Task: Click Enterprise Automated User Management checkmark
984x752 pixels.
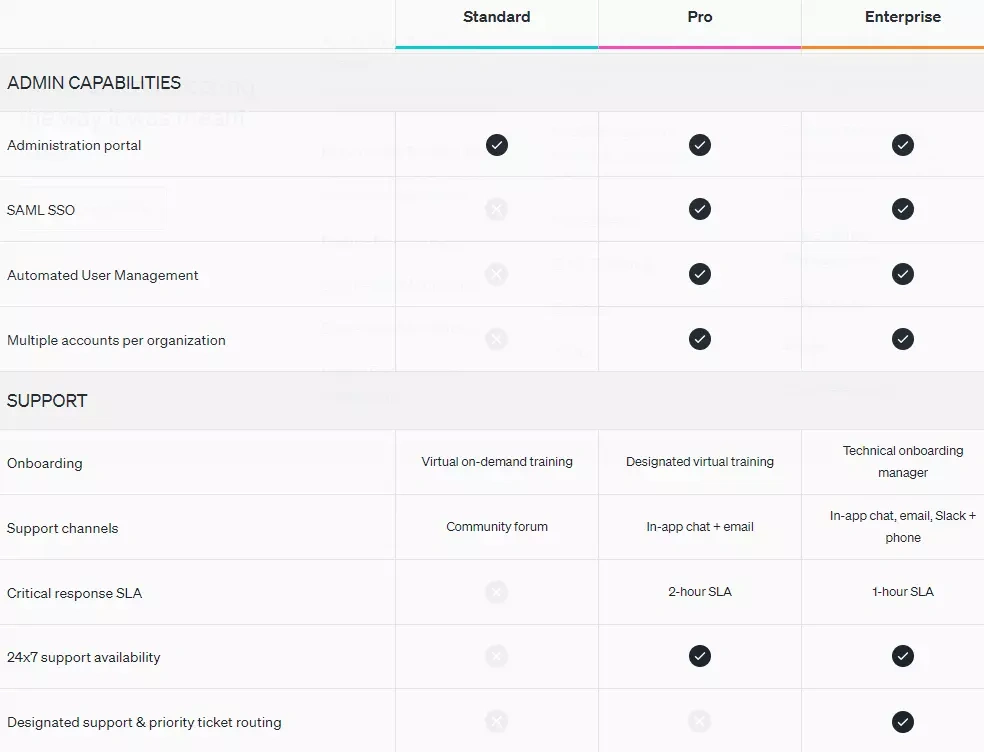Action: [903, 274]
